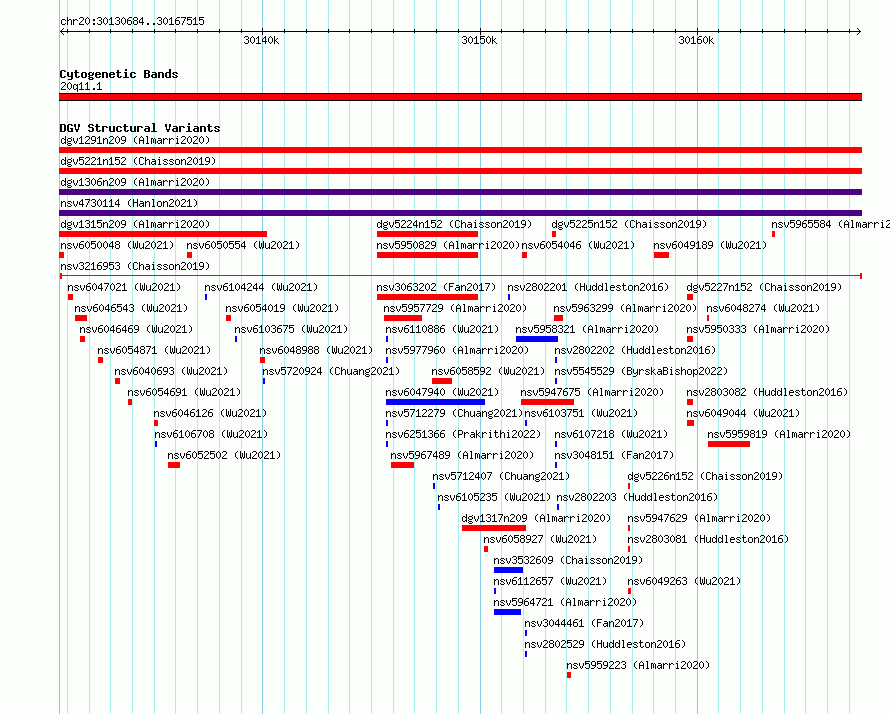The image size is (890, 714).
Task: Click the purple bar under nsv4730114
Action: (460, 213)
